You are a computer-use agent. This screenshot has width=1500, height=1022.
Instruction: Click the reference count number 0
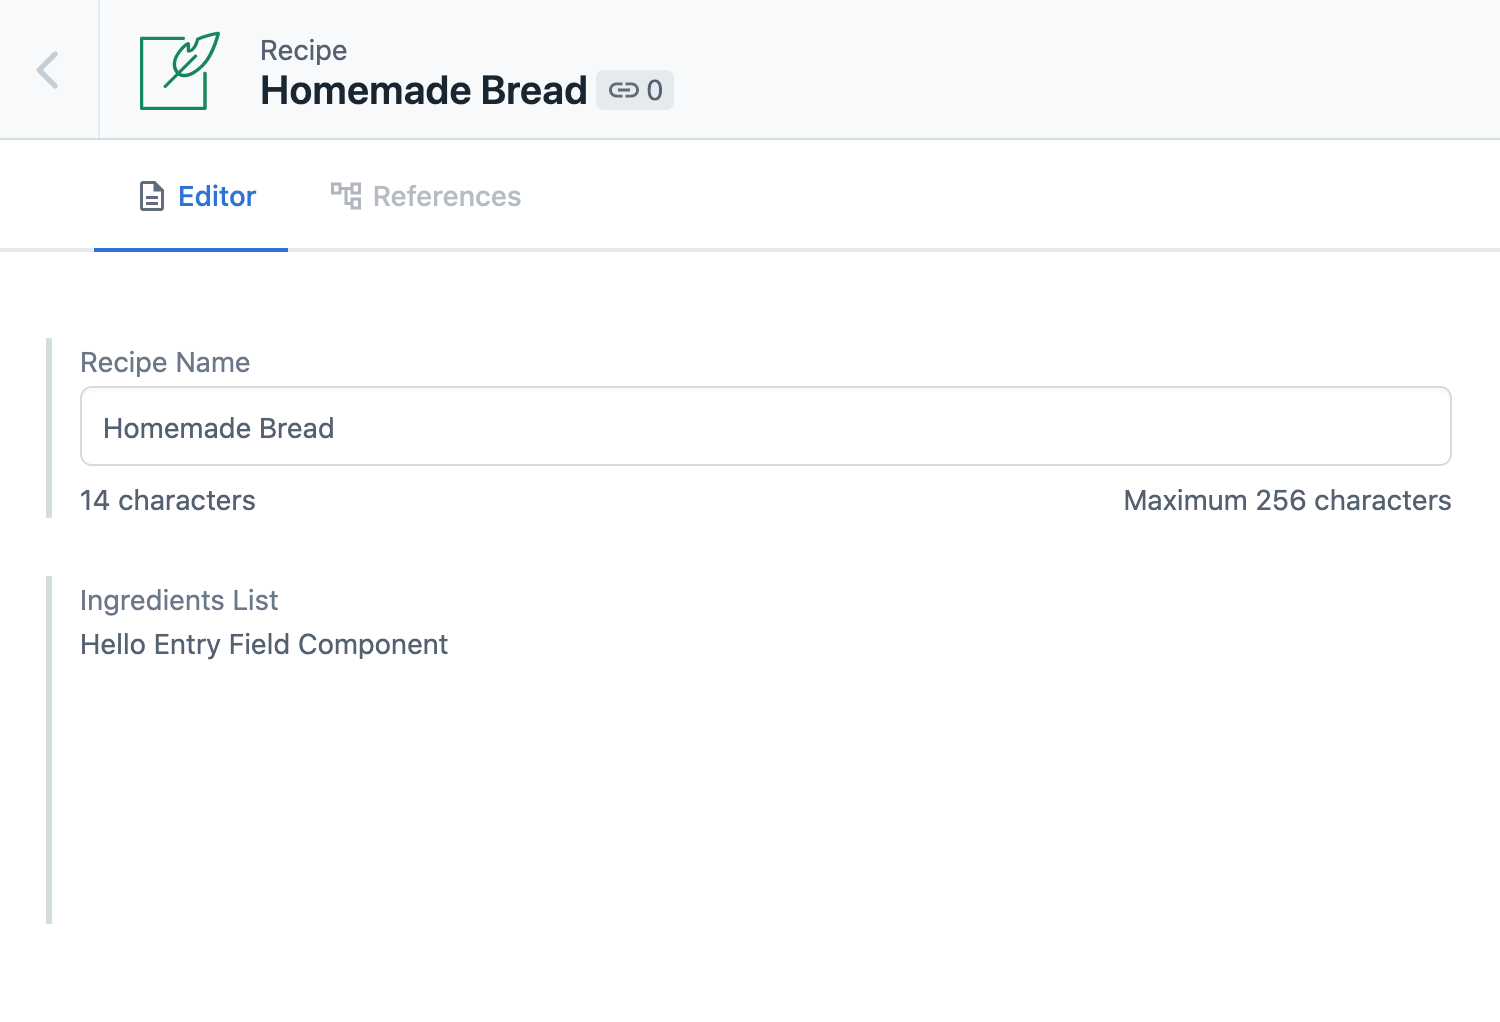[655, 91]
